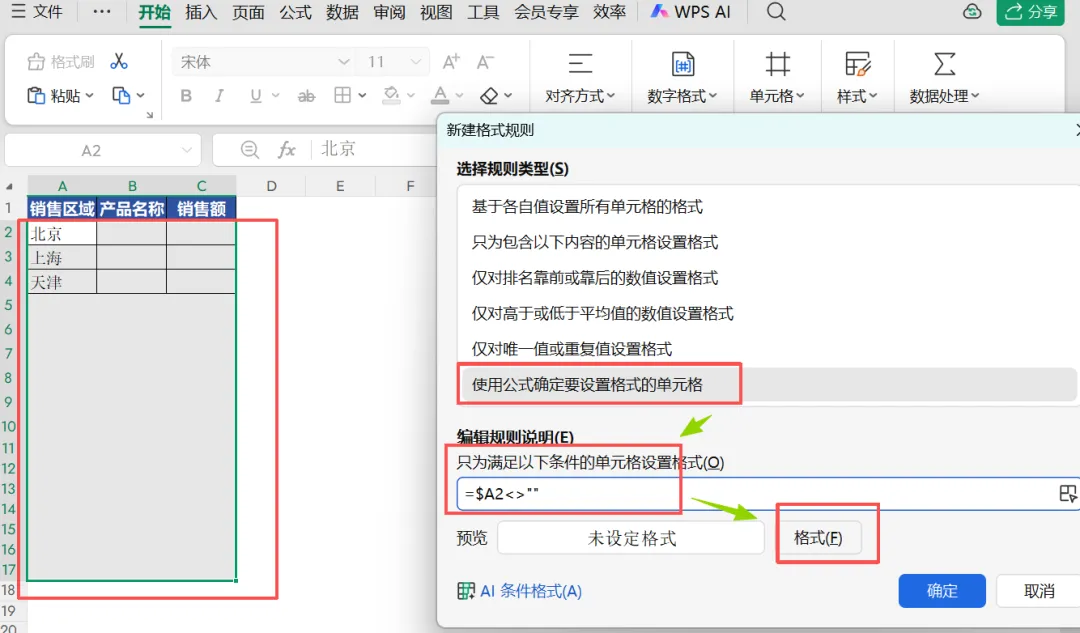Viewport: 1080px width, 633px height.
Task: Expand the fill color dropdown arrow
Action: tap(411, 96)
